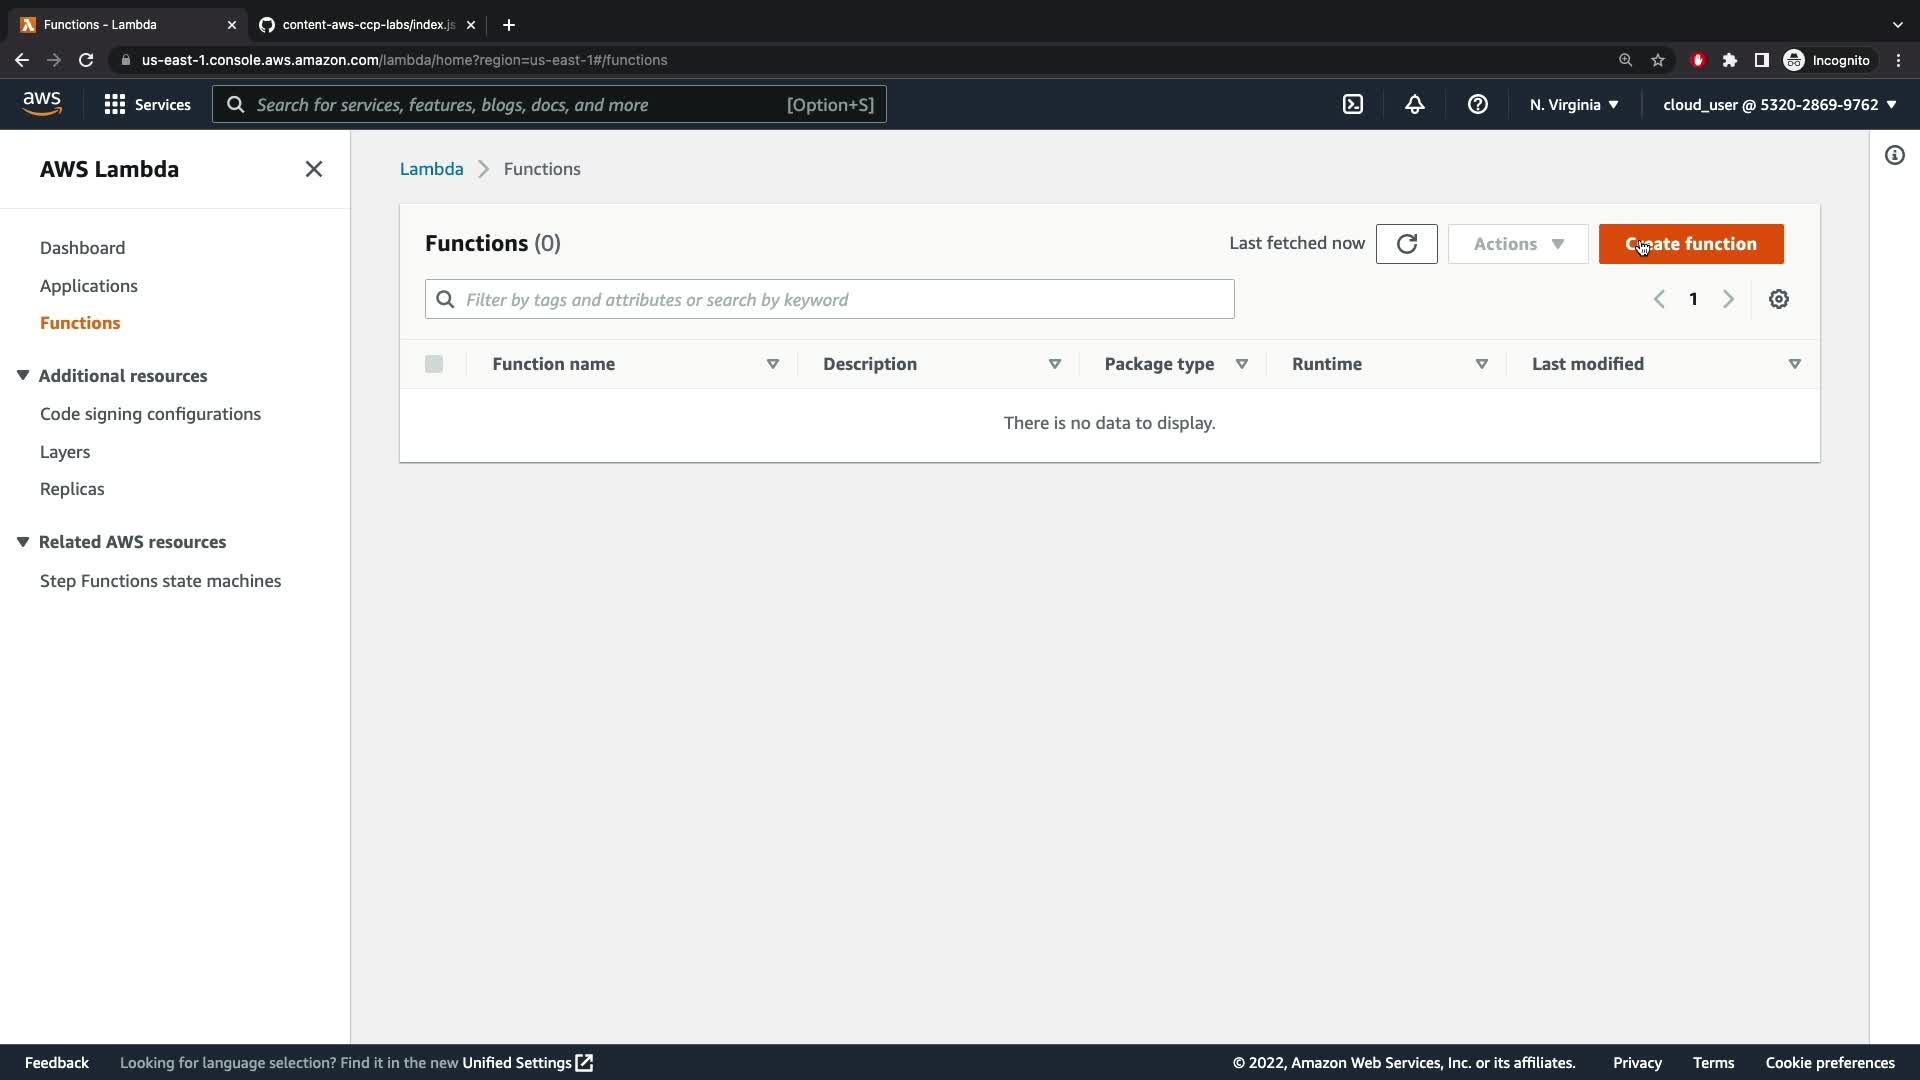Open the info panel icon
1920x1080 pixels.
[x=1894, y=155]
